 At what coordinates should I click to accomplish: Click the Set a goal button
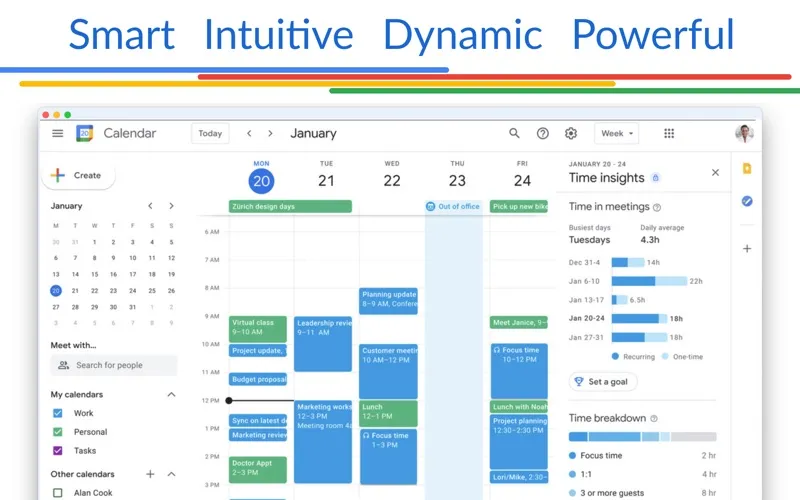tap(603, 382)
